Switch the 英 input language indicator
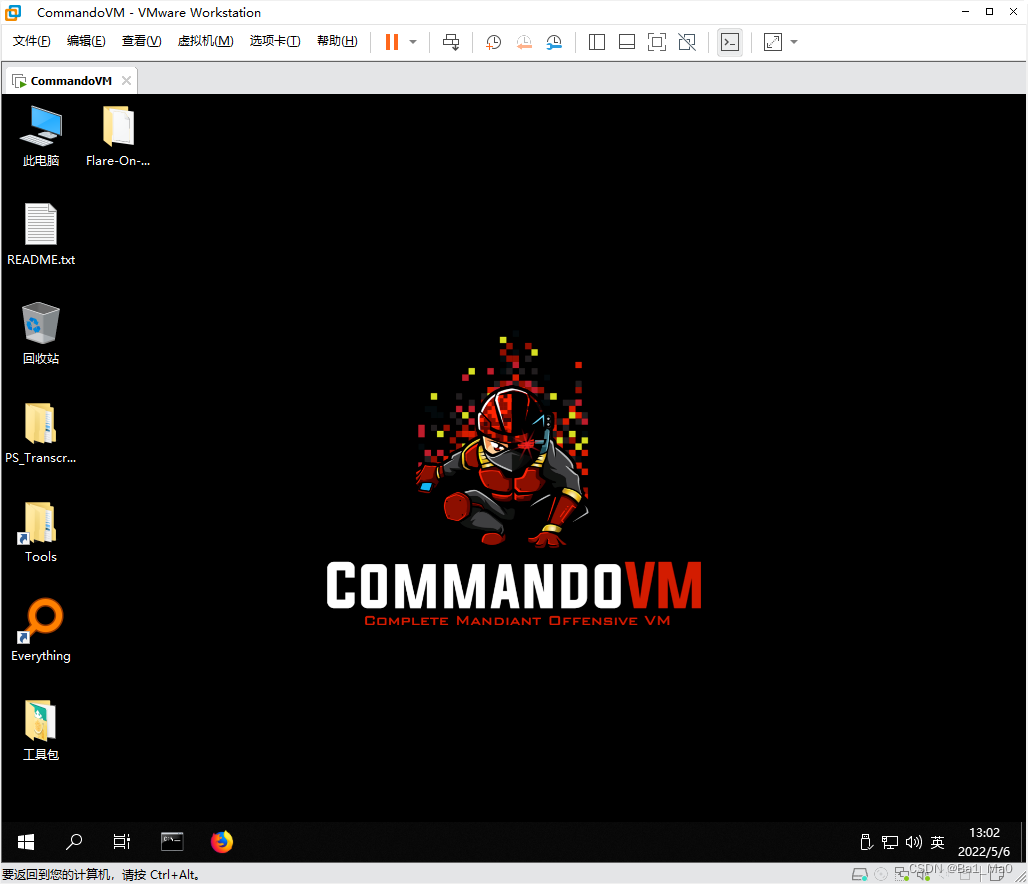The height and width of the screenshot is (884, 1028). click(938, 842)
